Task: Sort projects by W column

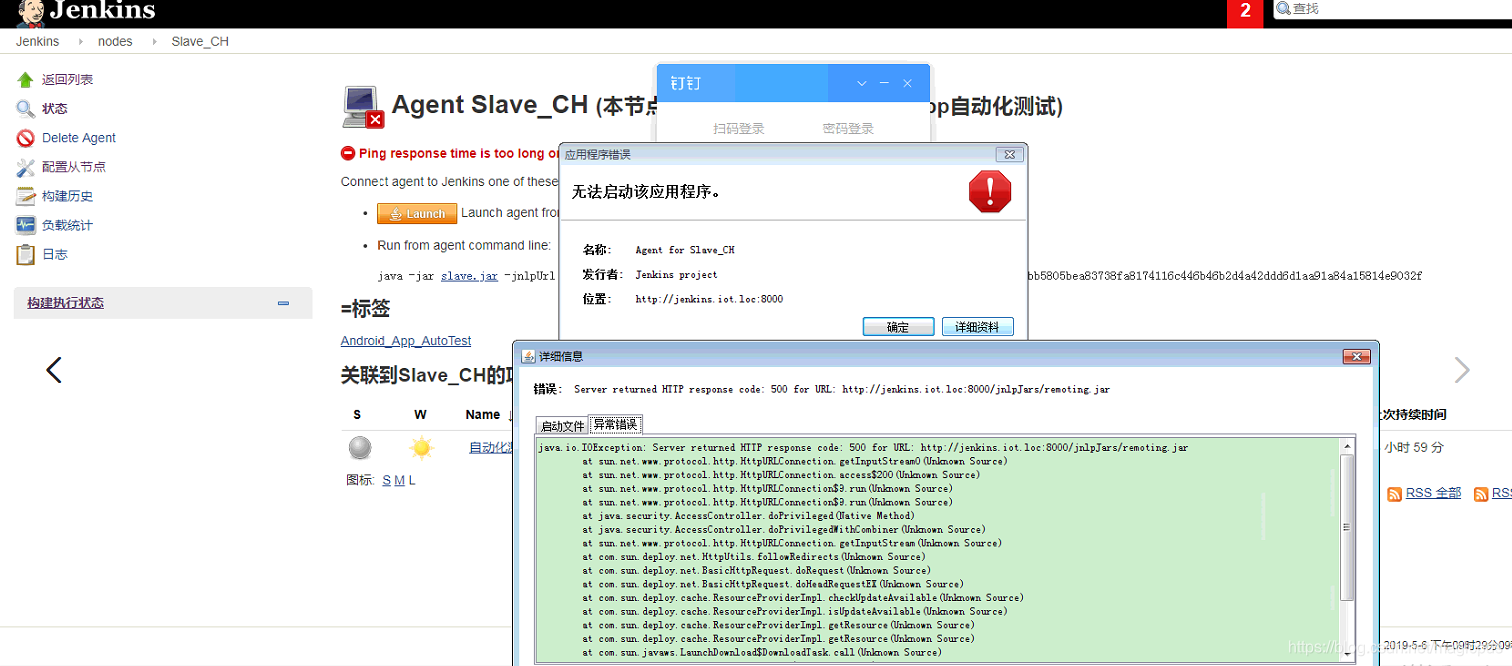Action: [420, 415]
